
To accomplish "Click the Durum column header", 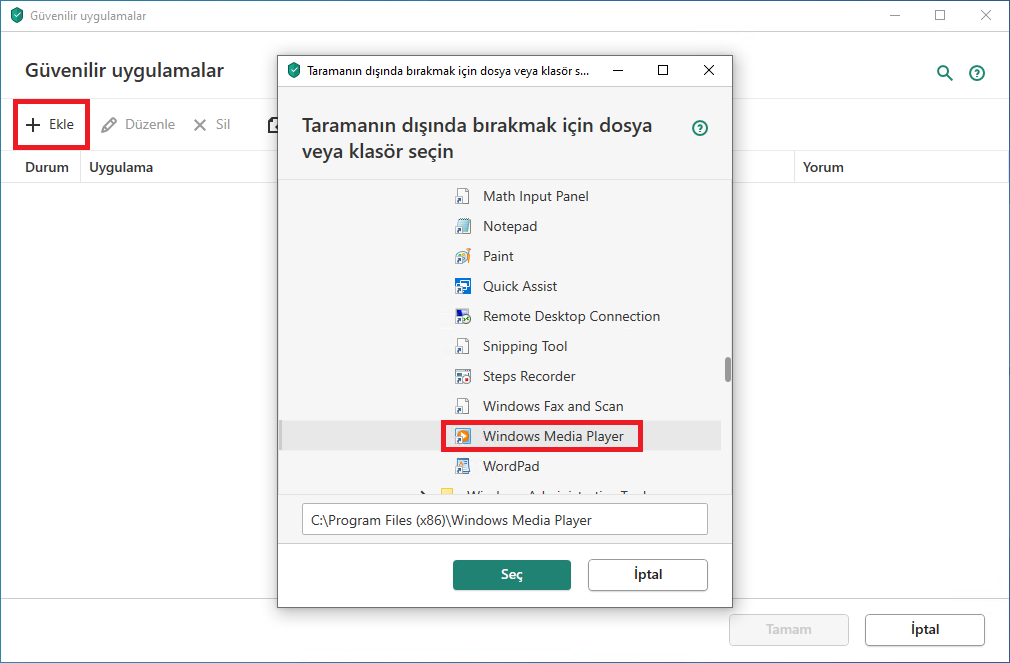I will [46, 167].
